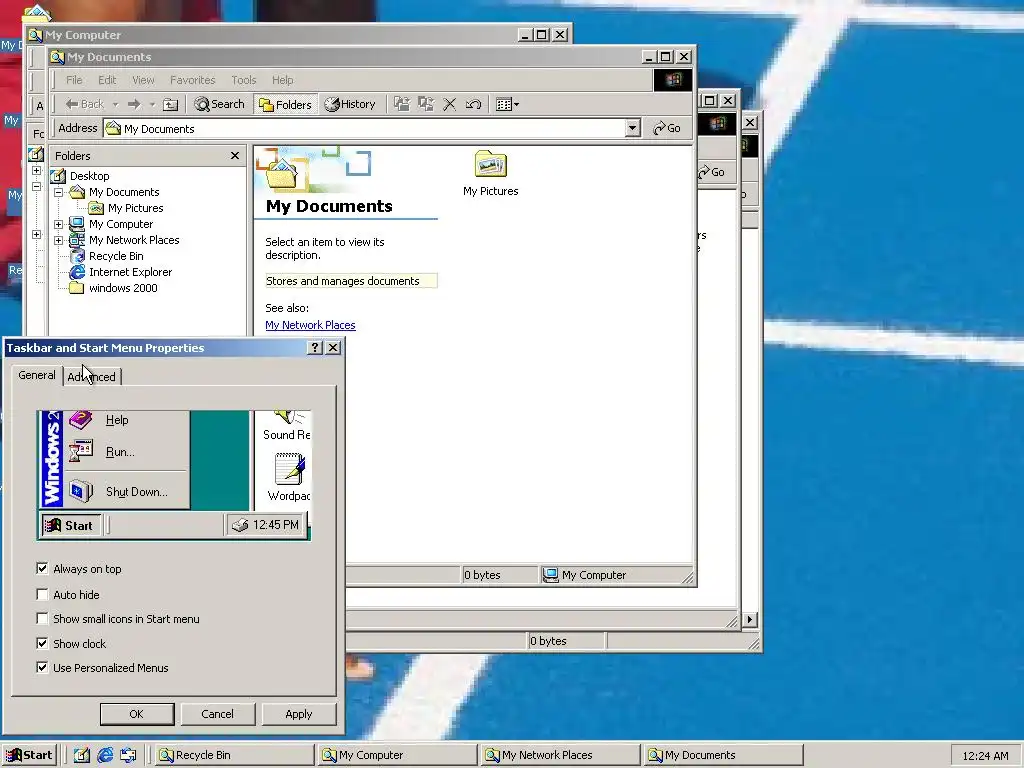The width and height of the screenshot is (1024, 768).
Task: Switch to My Computer taskbar button
Action: click(396, 755)
